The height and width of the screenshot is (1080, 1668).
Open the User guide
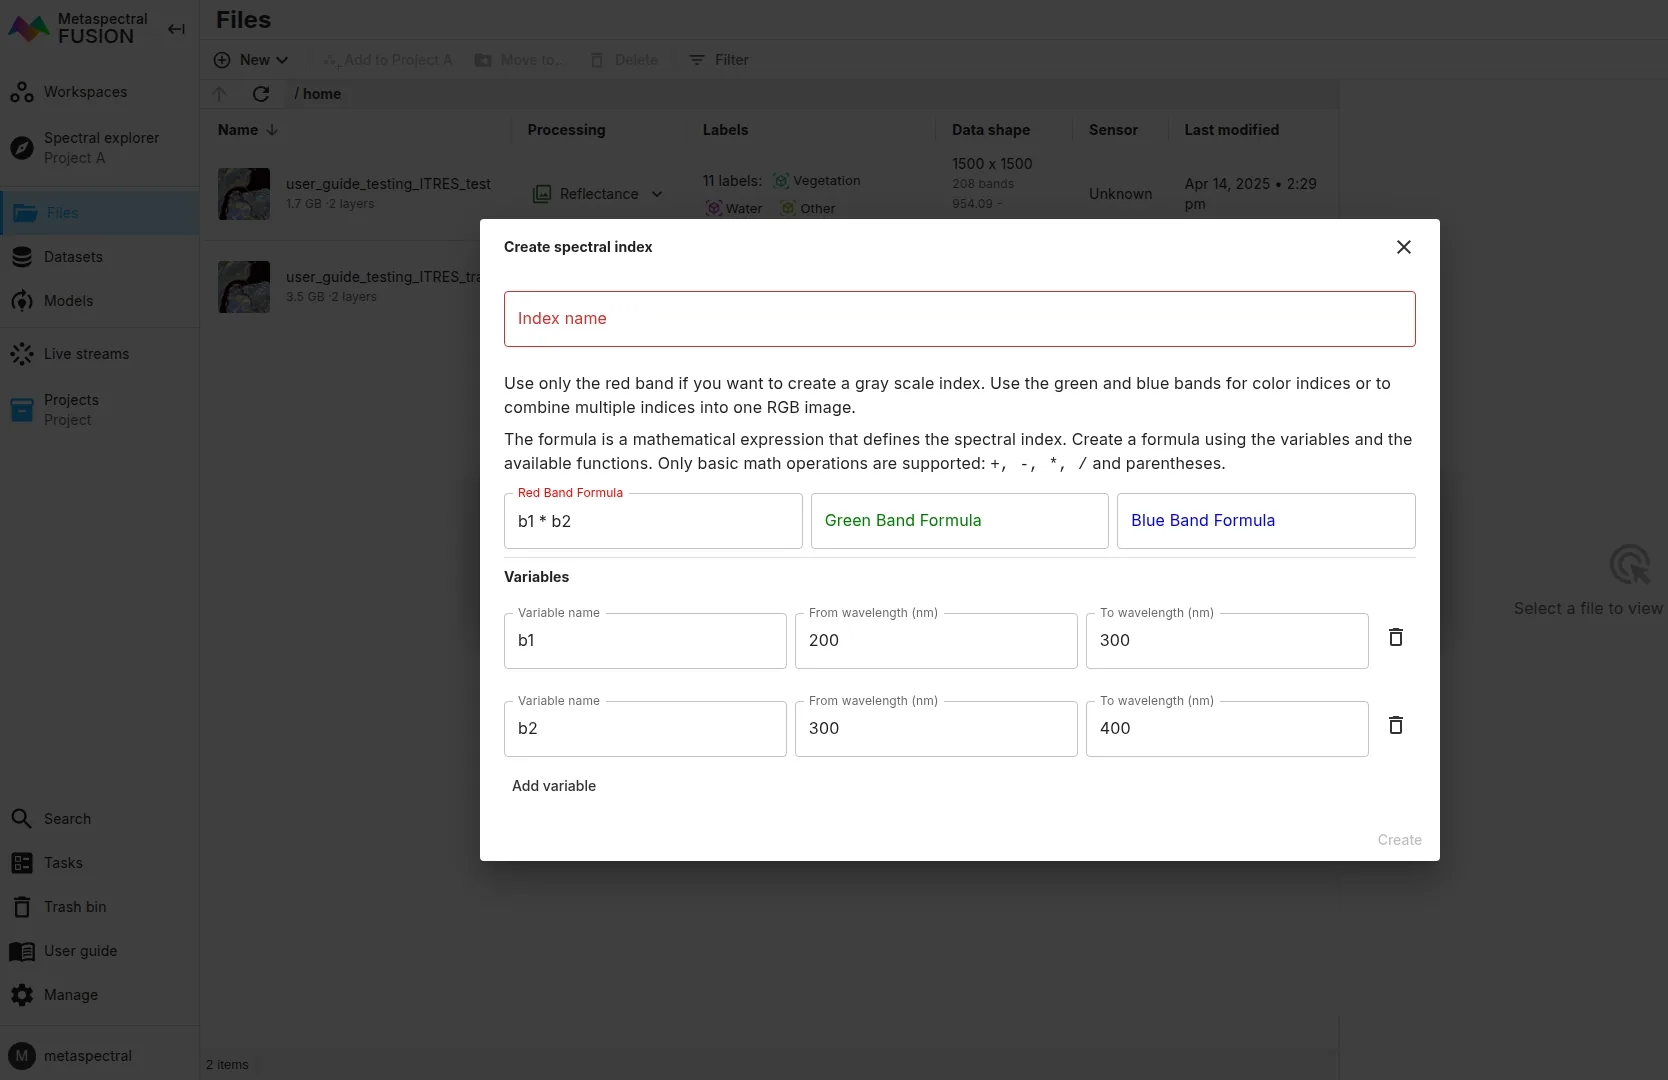point(80,951)
